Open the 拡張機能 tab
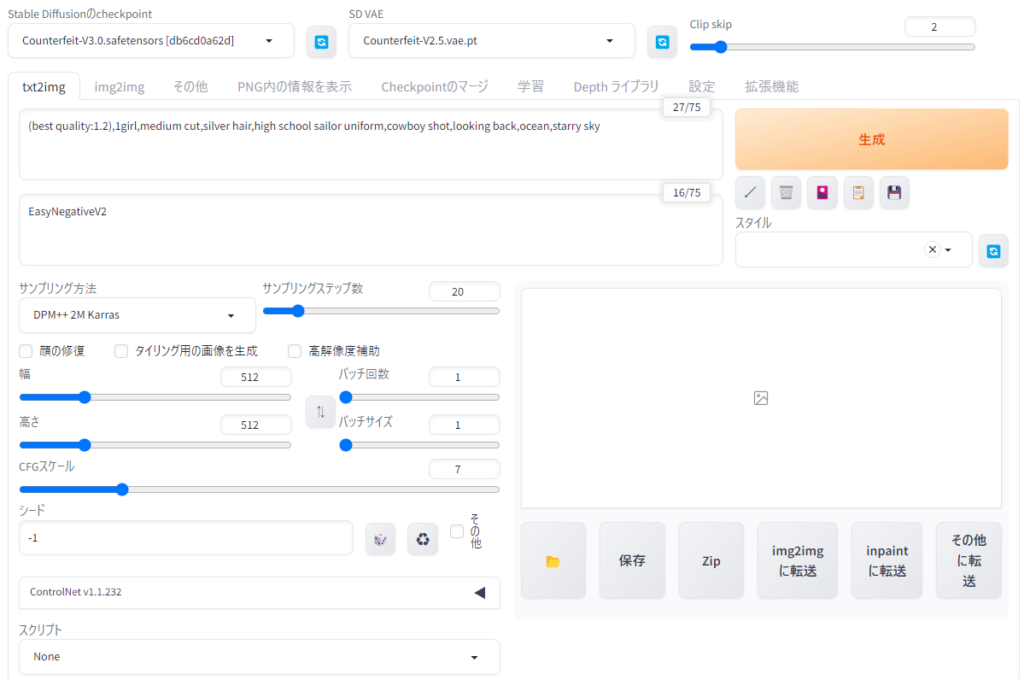Viewport: 1024px width, 680px height. [x=771, y=87]
